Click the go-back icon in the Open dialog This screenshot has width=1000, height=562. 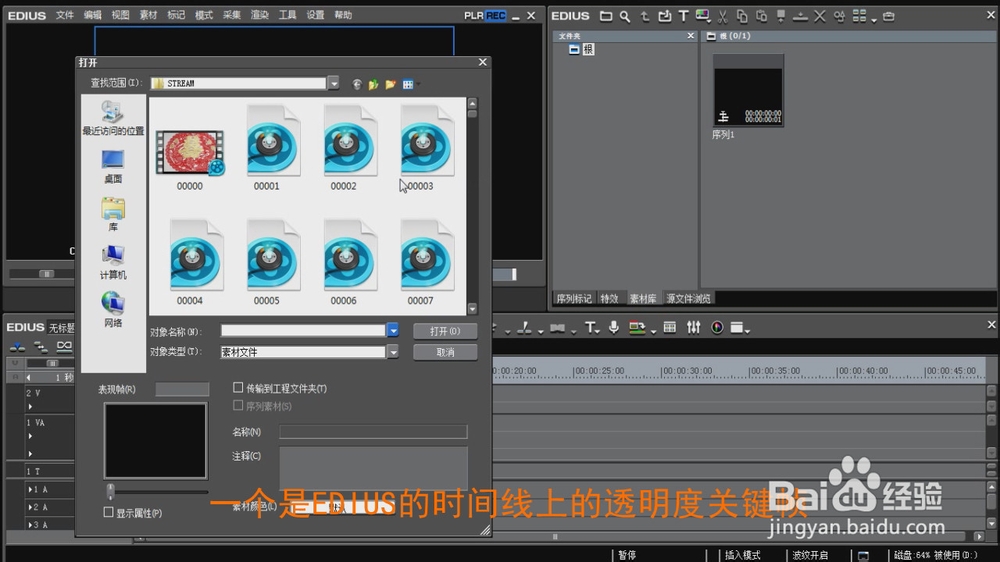tap(357, 84)
